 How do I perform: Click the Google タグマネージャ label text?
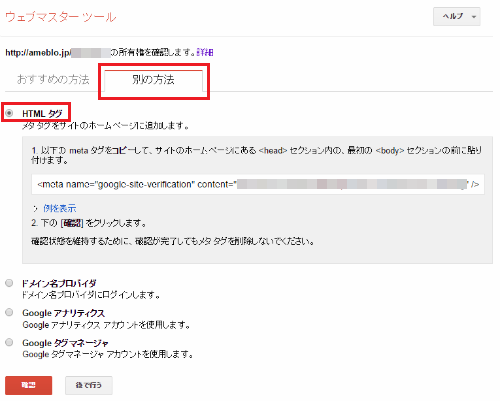(65, 343)
